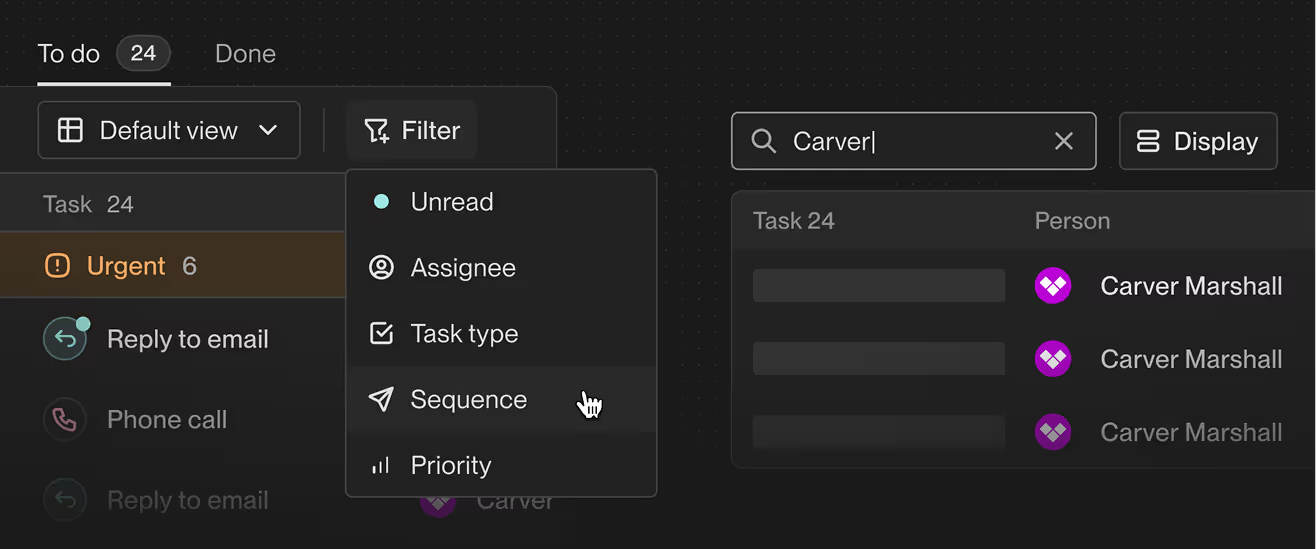Click second Carver Marshall avatar icon
The width and height of the screenshot is (1316, 549).
[1053, 359]
